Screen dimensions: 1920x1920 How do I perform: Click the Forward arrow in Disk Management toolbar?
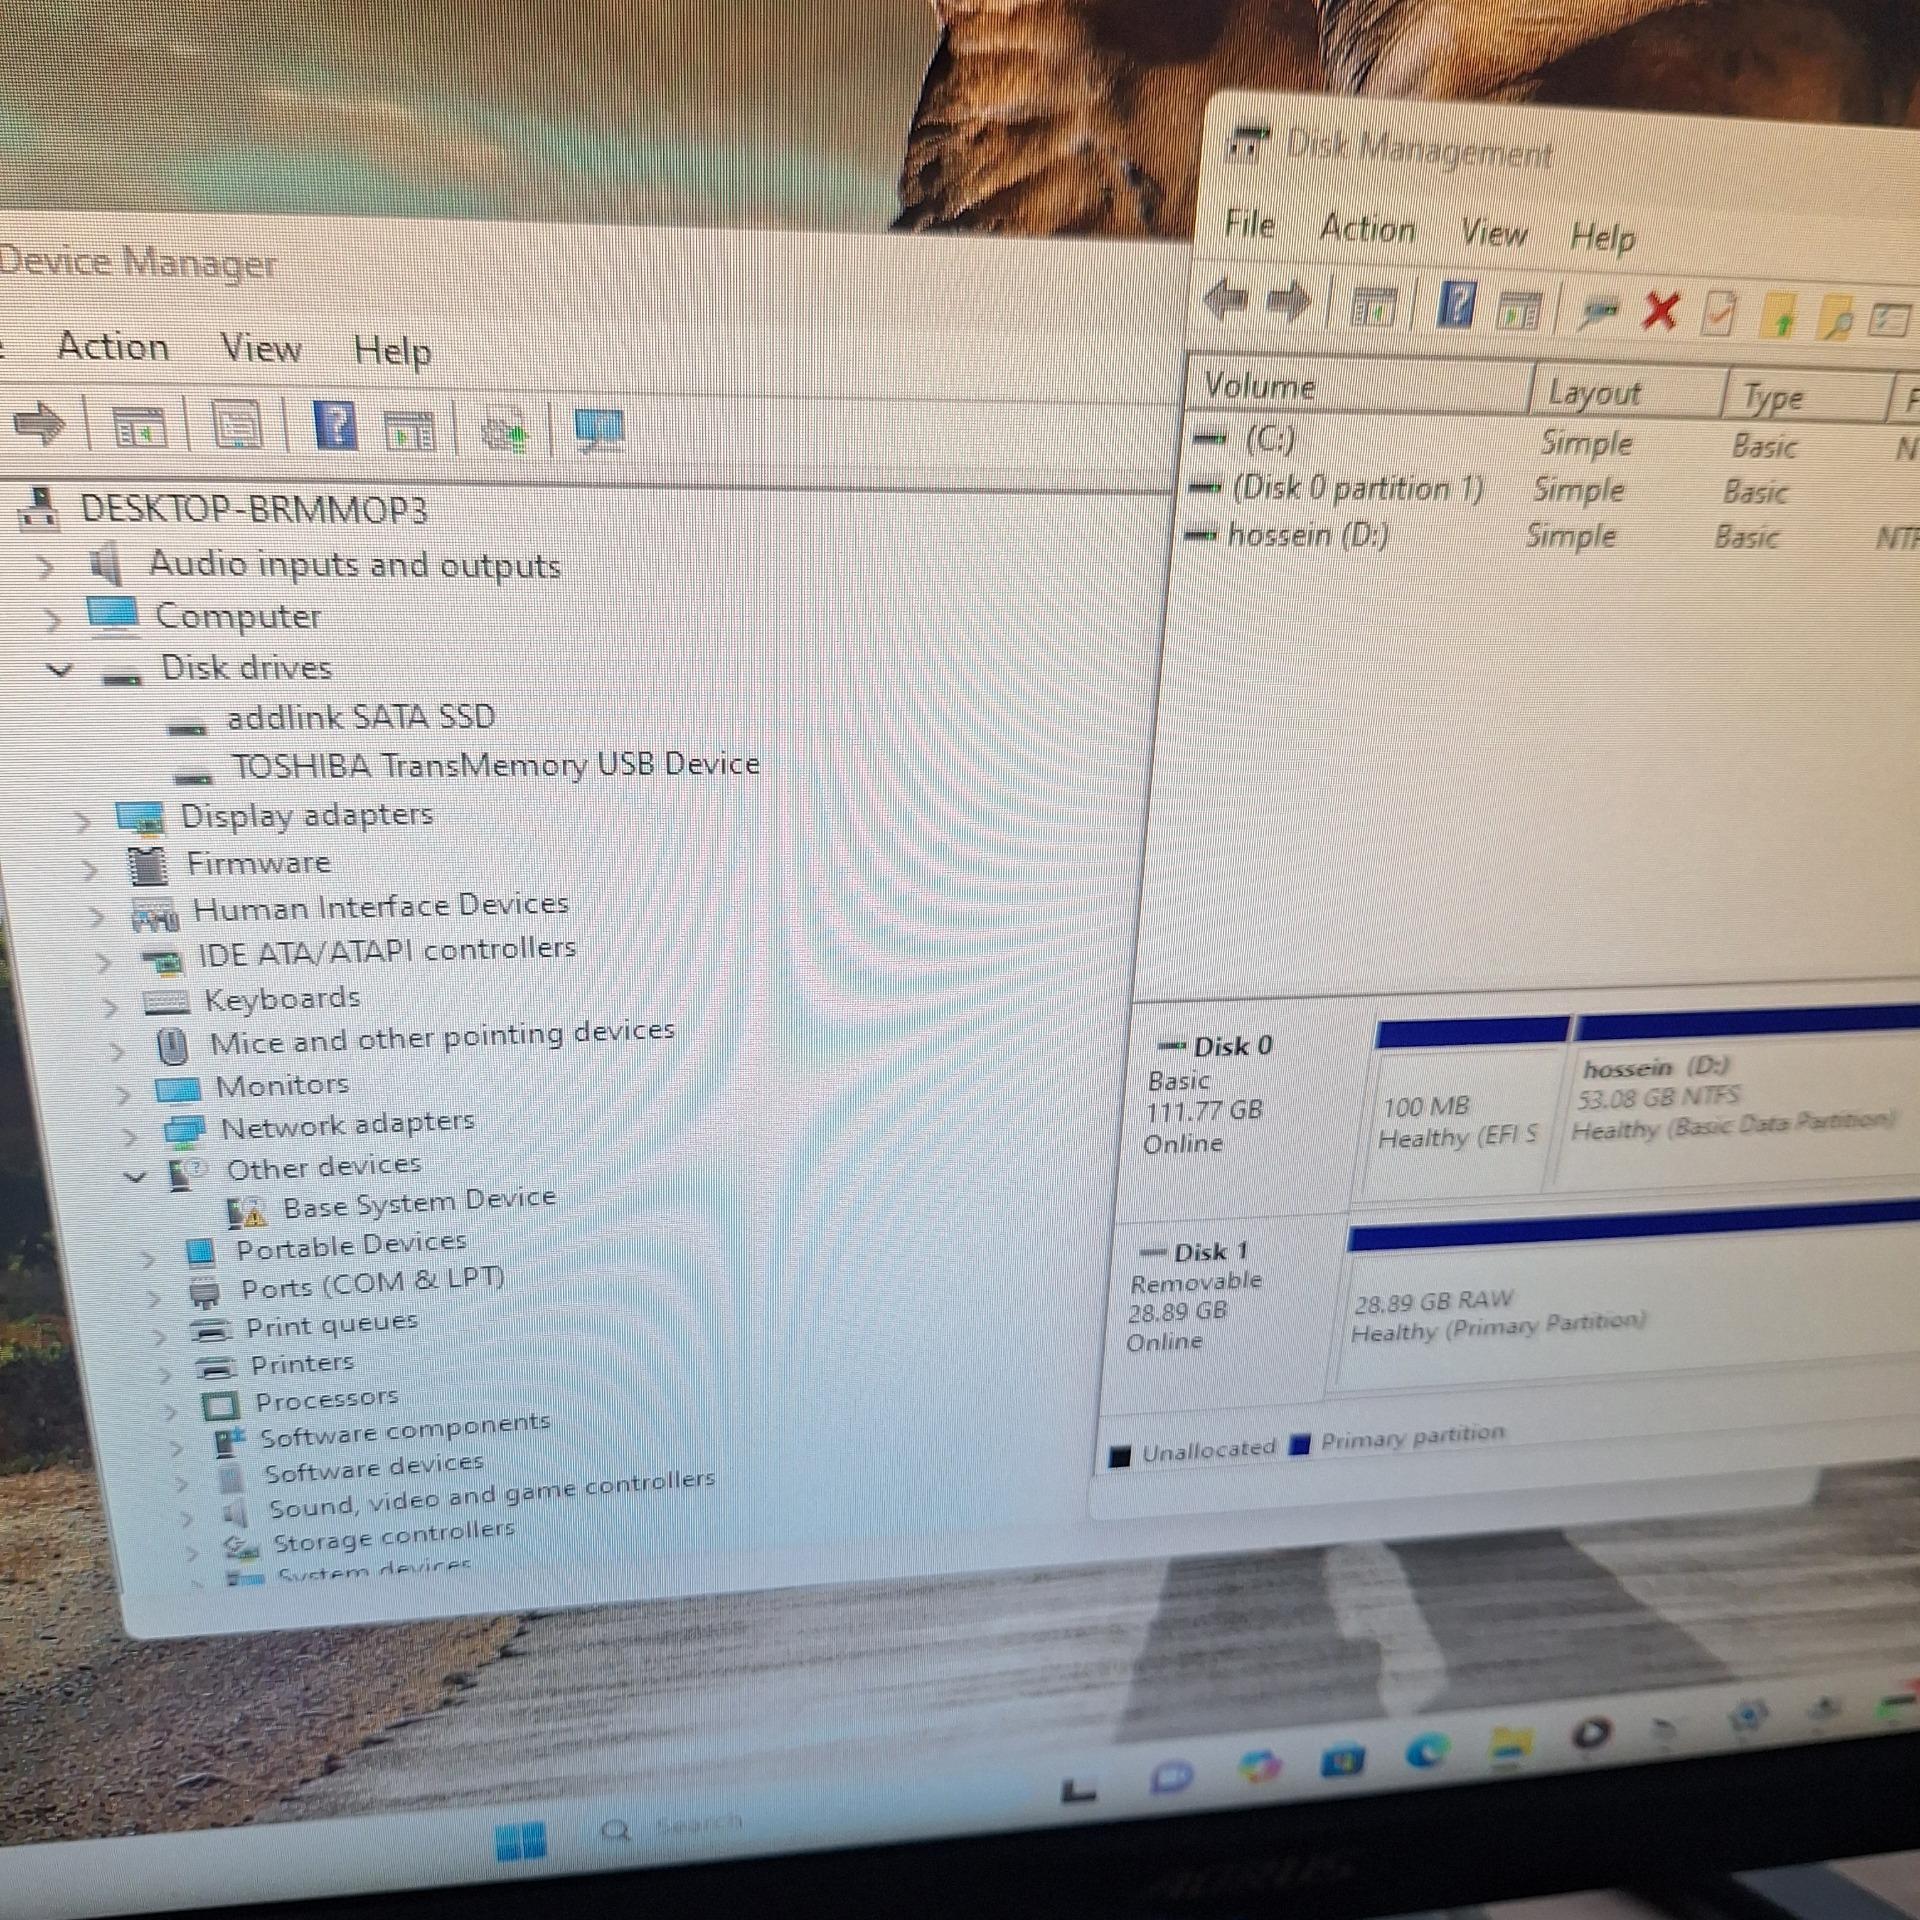coord(1289,302)
